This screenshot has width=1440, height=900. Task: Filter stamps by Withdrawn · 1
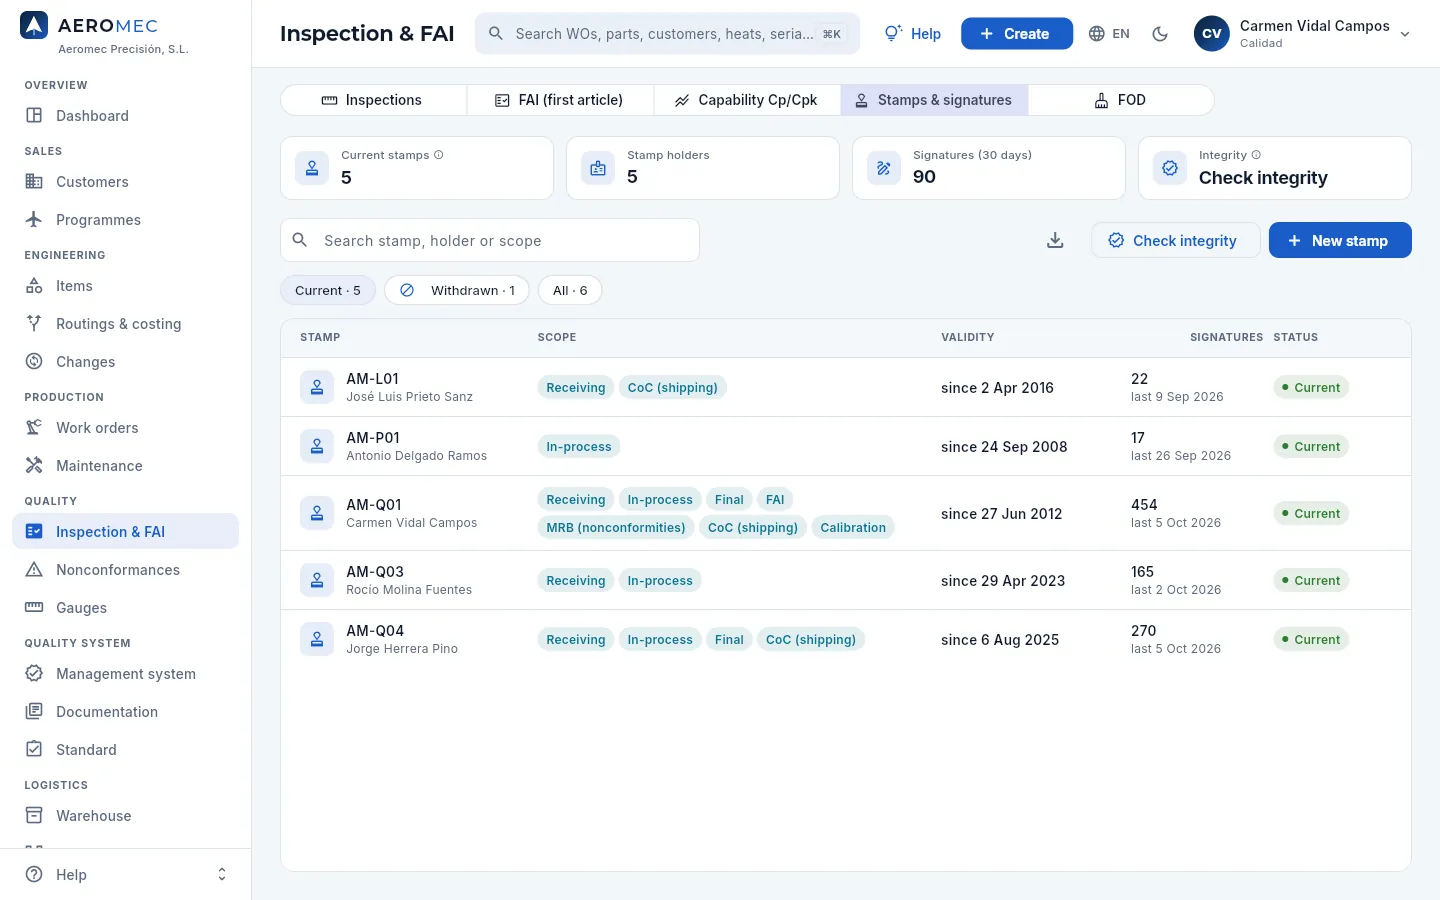(x=457, y=290)
